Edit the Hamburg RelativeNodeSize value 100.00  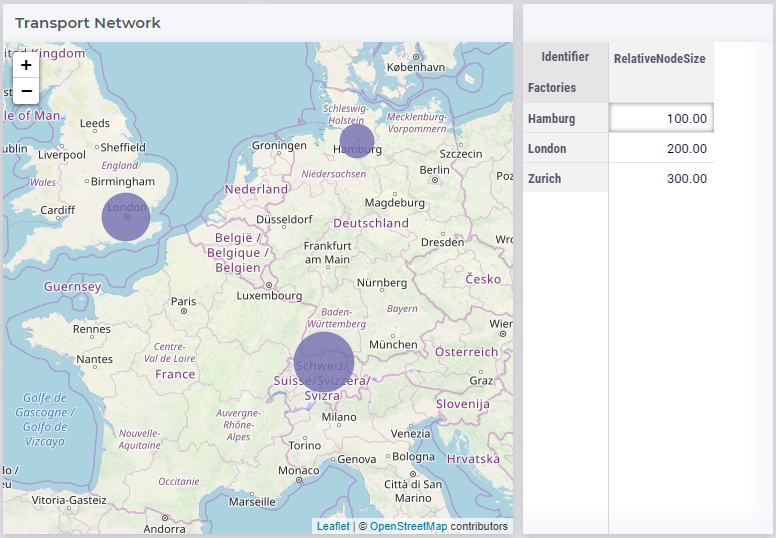pyautogui.click(x=661, y=118)
